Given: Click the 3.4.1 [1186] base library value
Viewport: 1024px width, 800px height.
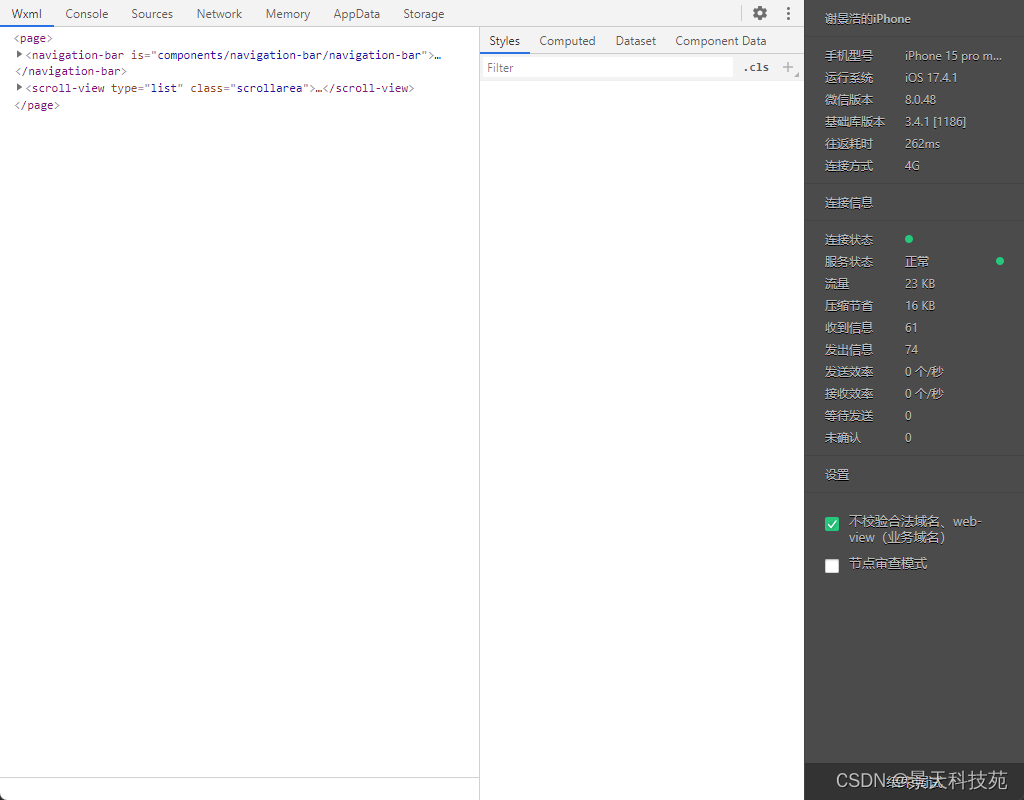Looking at the screenshot, I should 935,121.
